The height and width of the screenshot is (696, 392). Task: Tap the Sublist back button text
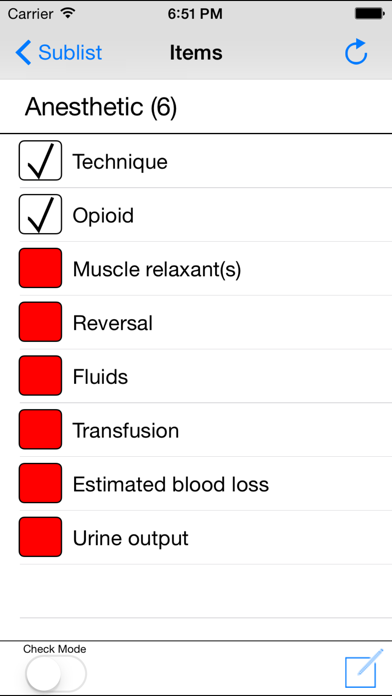point(70,53)
